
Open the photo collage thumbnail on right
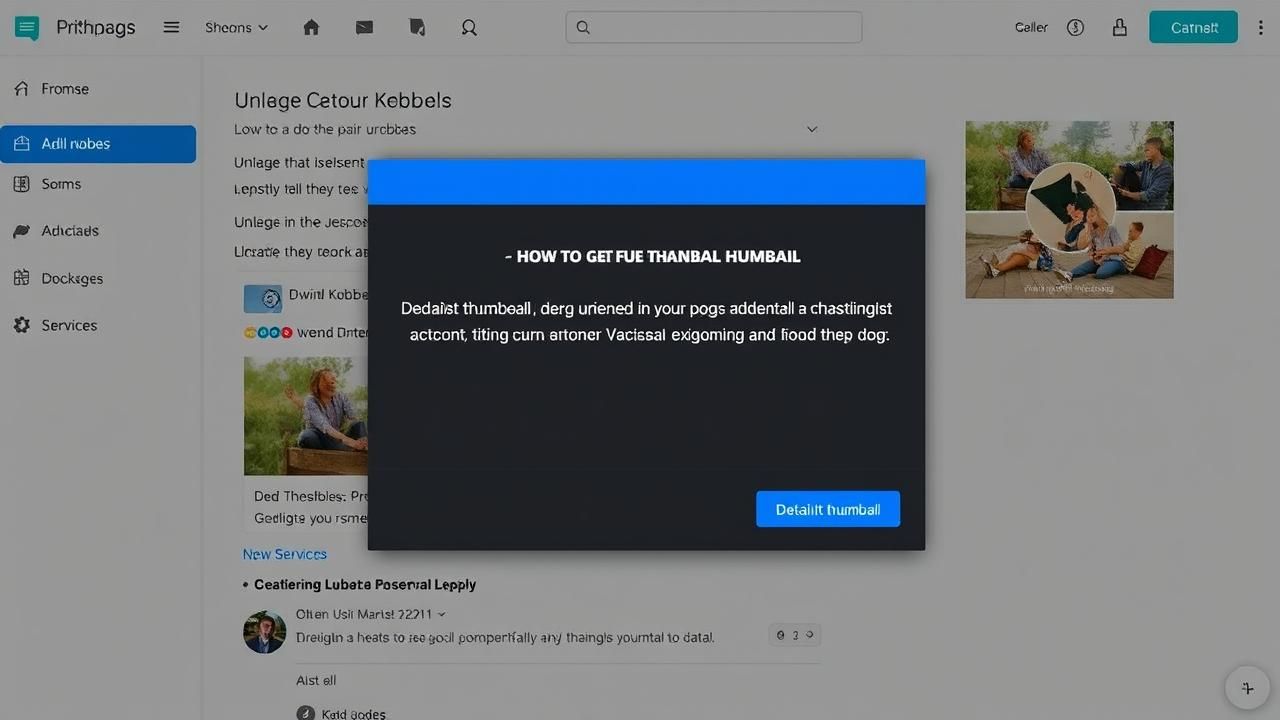(x=1069, y=210)
